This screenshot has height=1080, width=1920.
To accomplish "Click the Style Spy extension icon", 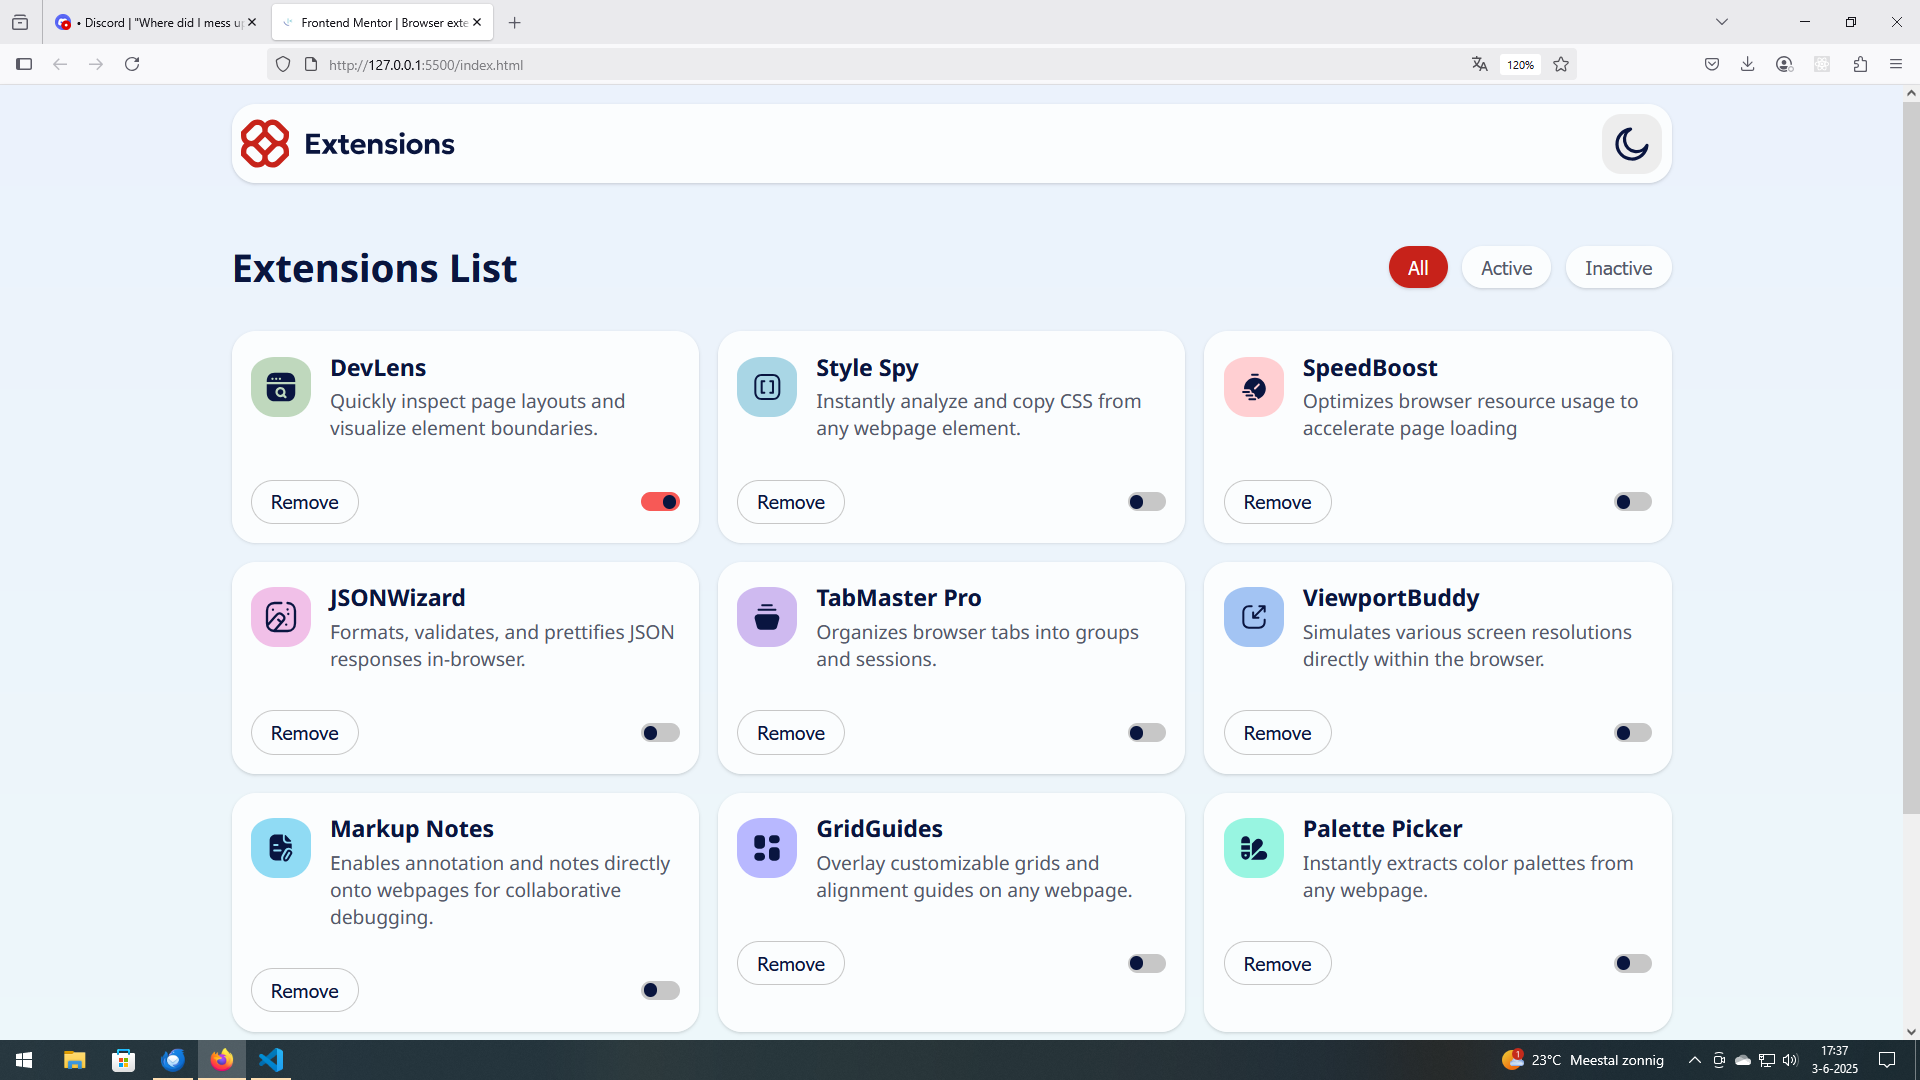I will click(767, 387).
